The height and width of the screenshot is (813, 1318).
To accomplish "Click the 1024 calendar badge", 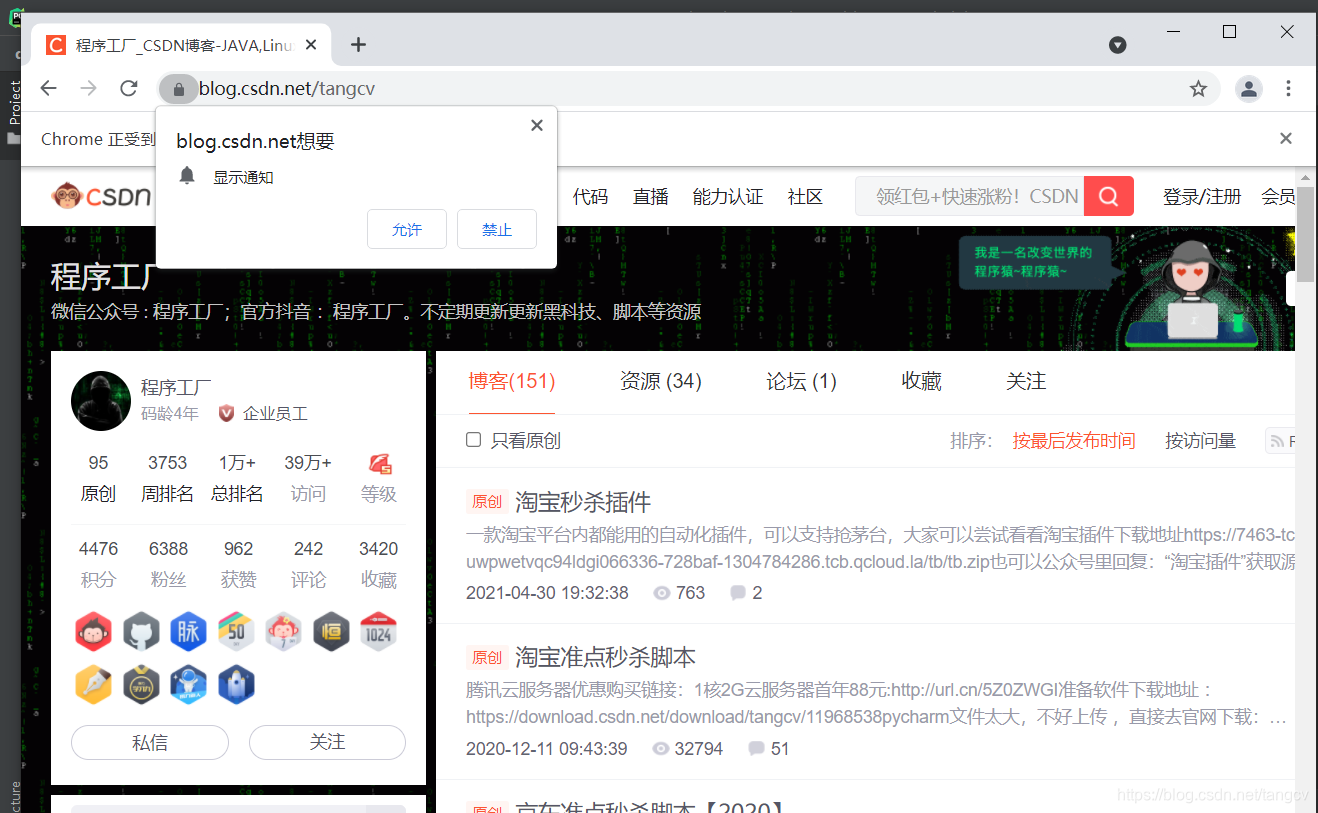I will pyautogui.click(x=379, y=632).
